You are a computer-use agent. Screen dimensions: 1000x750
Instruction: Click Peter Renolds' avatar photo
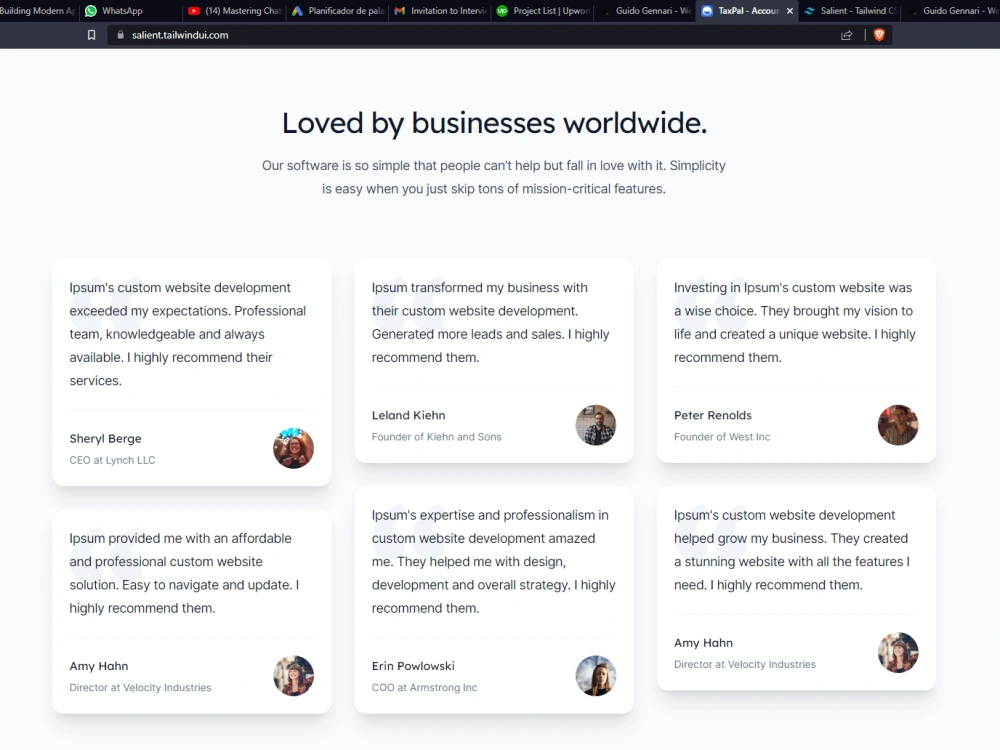click(898, 425)
